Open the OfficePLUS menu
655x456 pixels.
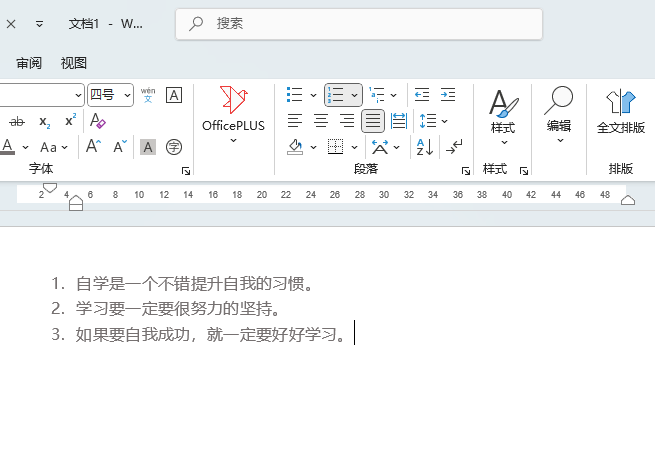(x=233, y=114)
